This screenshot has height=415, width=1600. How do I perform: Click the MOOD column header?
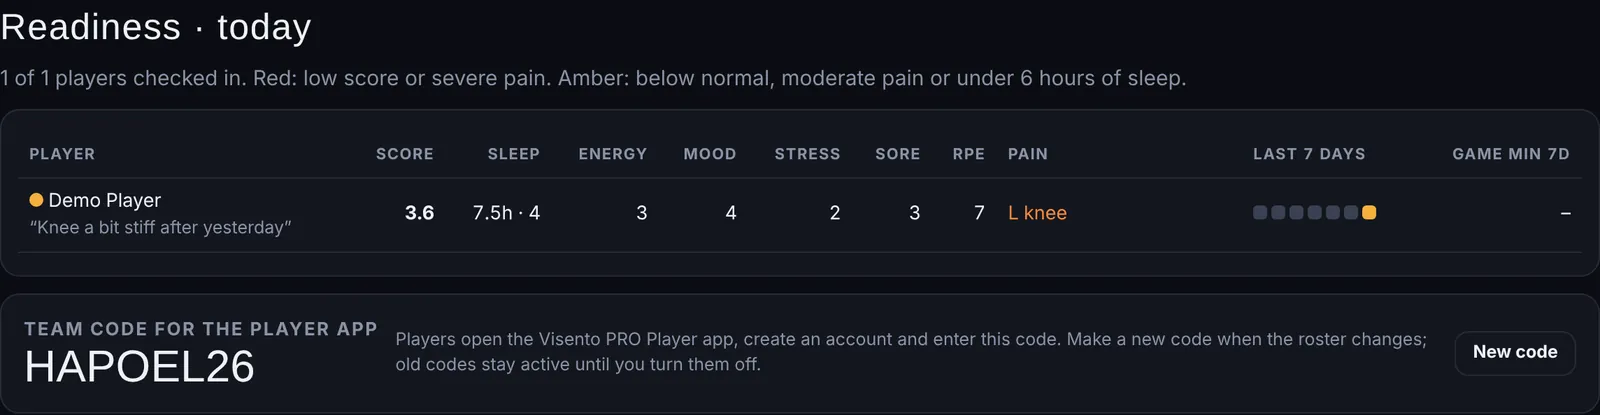pos(710,154)
